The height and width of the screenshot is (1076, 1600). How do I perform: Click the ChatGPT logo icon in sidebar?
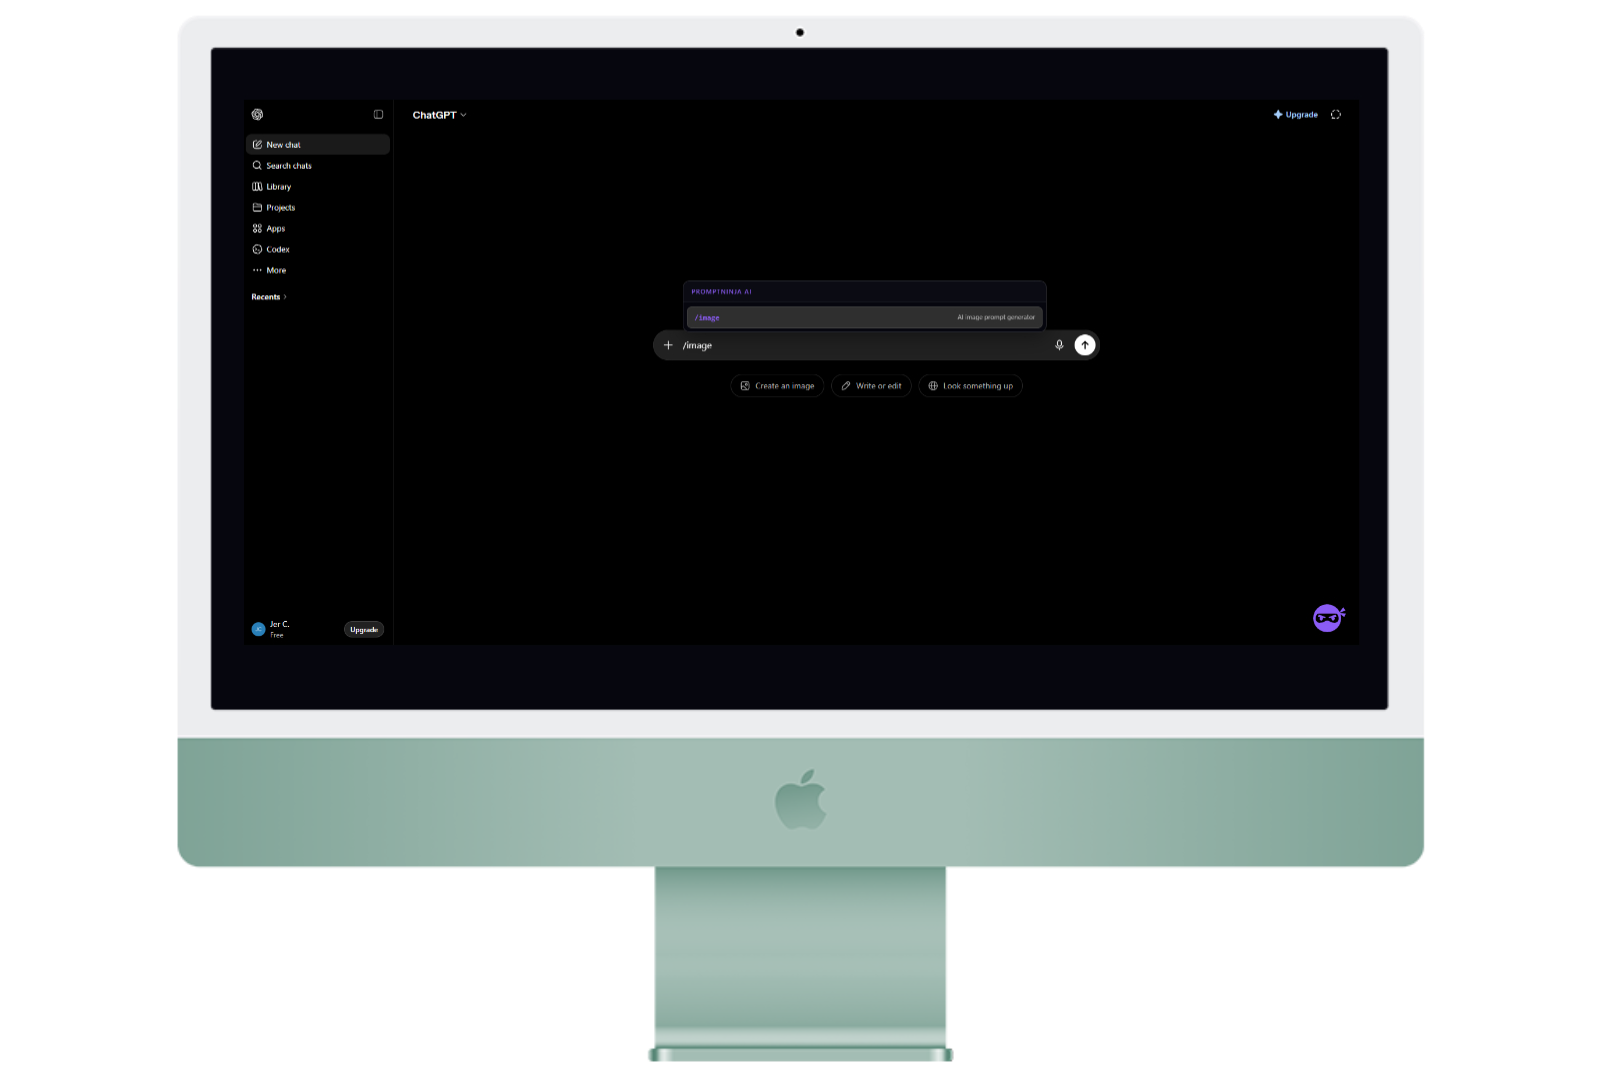[257, 115]
